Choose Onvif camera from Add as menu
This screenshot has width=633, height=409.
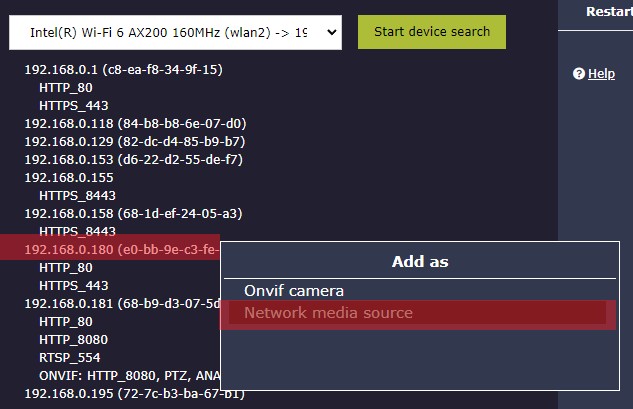[x=294, y=291]
